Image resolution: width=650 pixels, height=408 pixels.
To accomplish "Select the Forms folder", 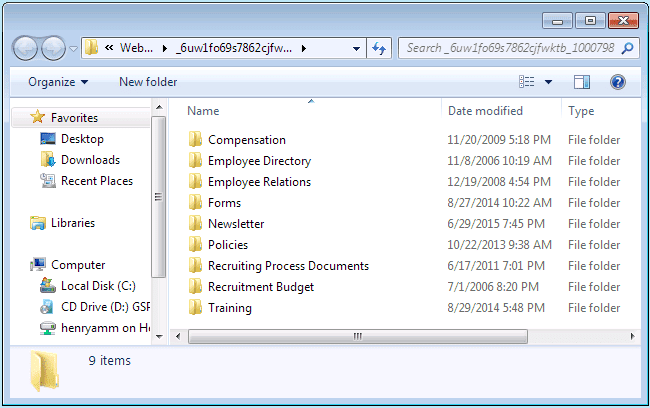I will [224, 203].
